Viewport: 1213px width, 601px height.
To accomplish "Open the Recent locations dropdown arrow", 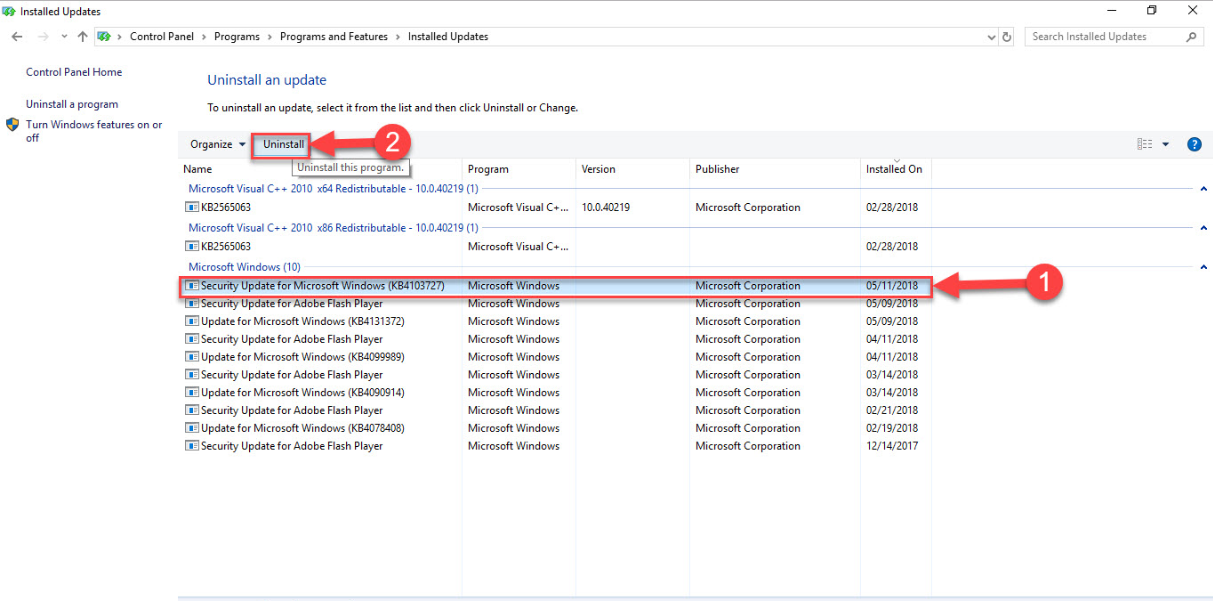I will click(64, 37).
